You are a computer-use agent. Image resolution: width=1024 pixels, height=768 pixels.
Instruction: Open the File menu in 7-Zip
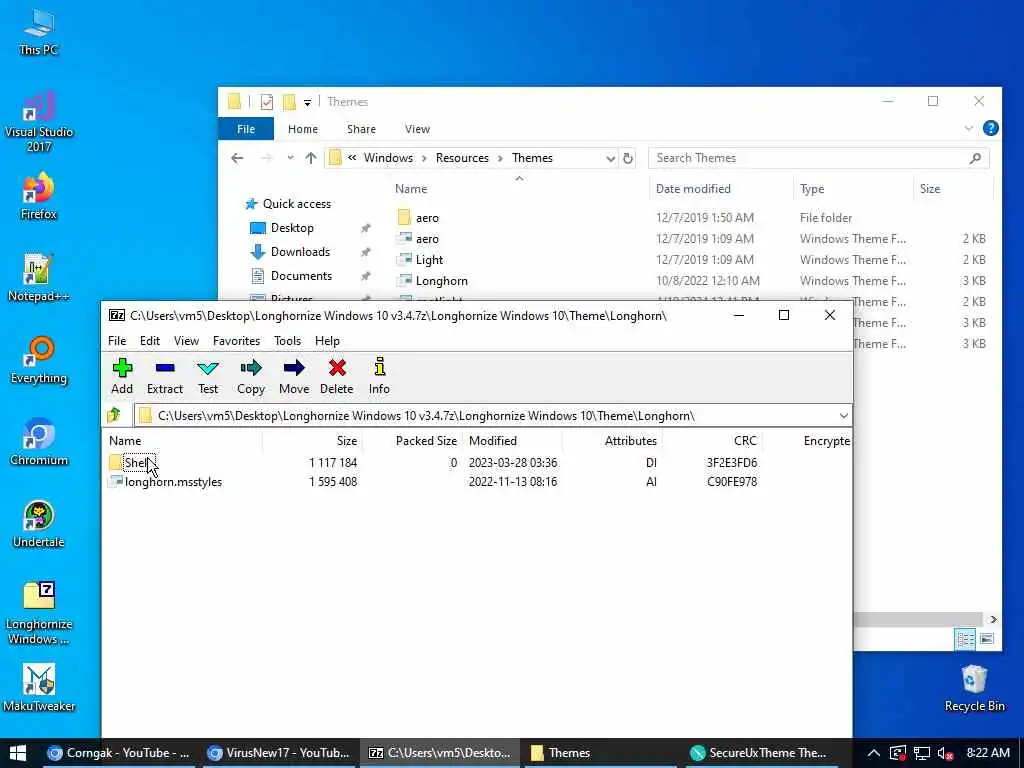point(117,341)
